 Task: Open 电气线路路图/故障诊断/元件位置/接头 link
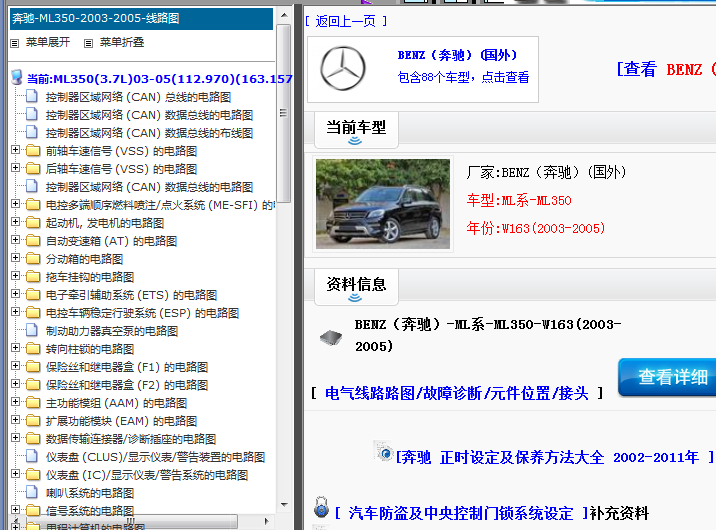coord(457,393)
